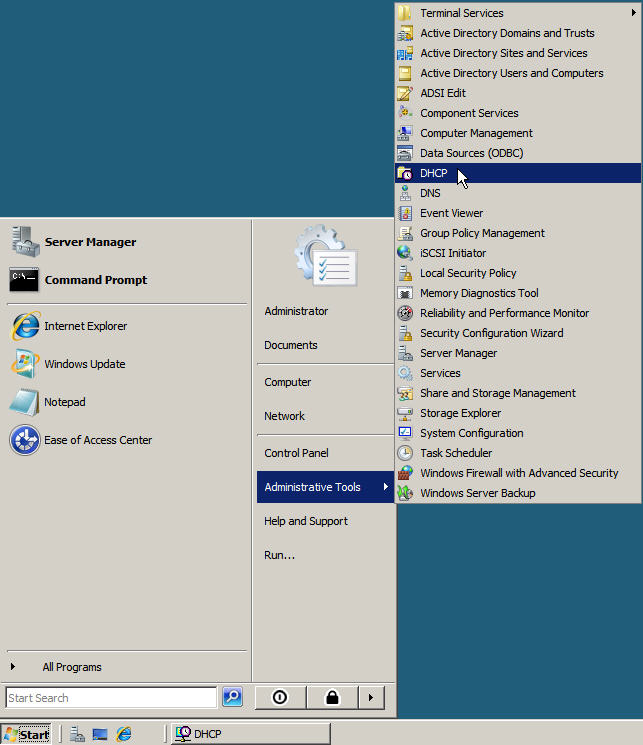The image size is (643, 745).
Task: Expand the Administrative Tools submenu arrow
Action: click(385, 487)
